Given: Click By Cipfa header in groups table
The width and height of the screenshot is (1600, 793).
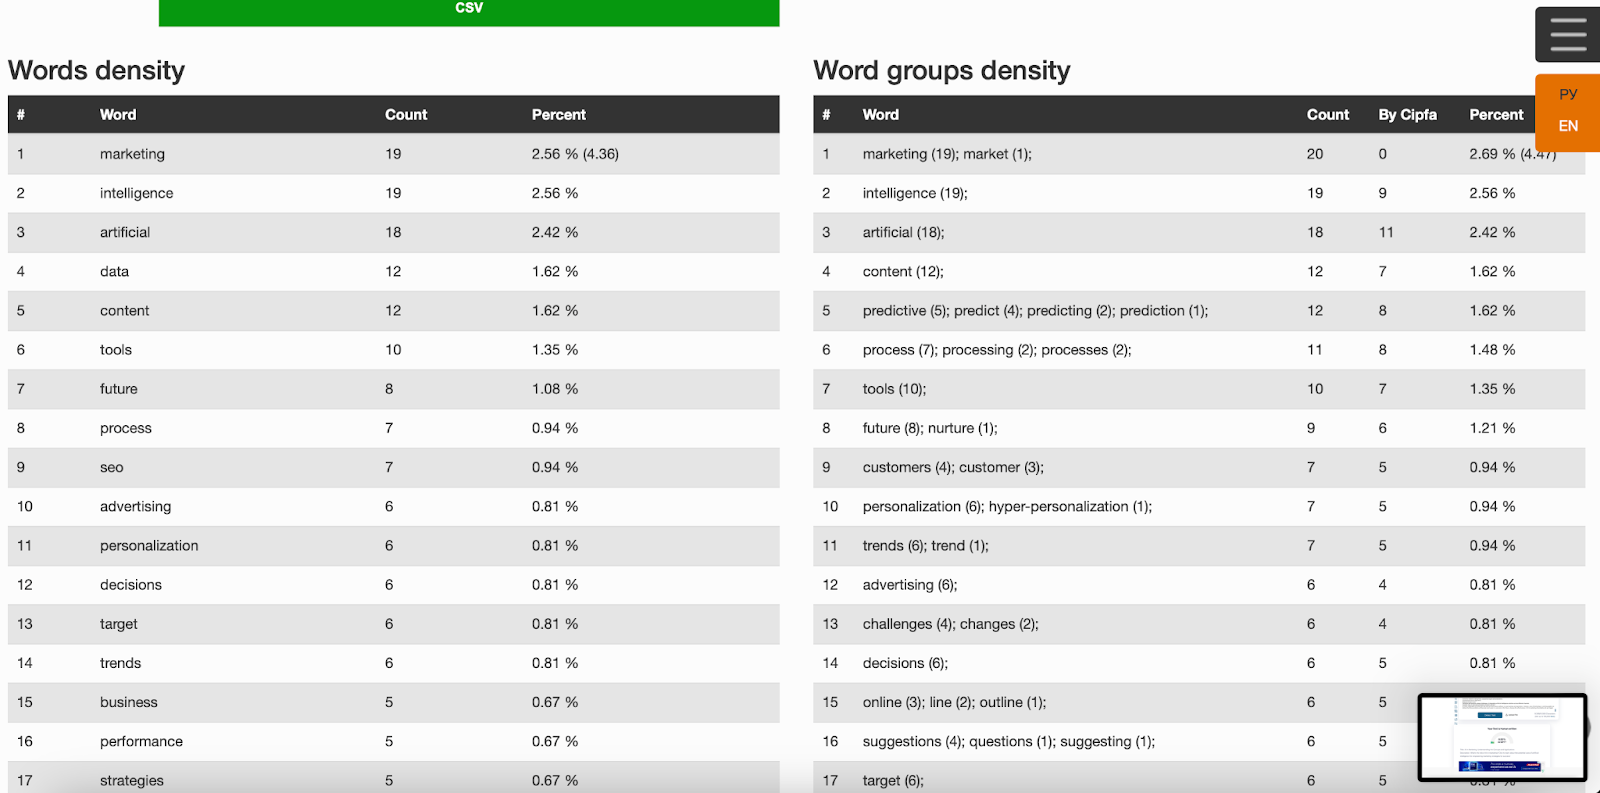Looking at the screenshot, I should tap(1407, 115).
